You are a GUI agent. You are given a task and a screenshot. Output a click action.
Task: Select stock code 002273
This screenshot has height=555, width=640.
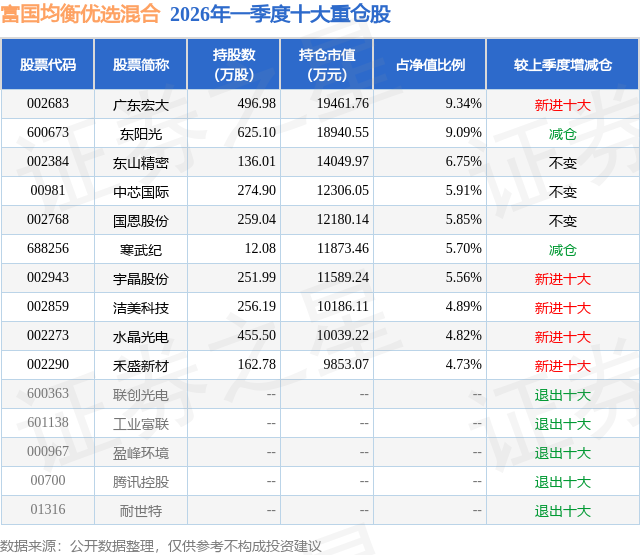(48, 335)
